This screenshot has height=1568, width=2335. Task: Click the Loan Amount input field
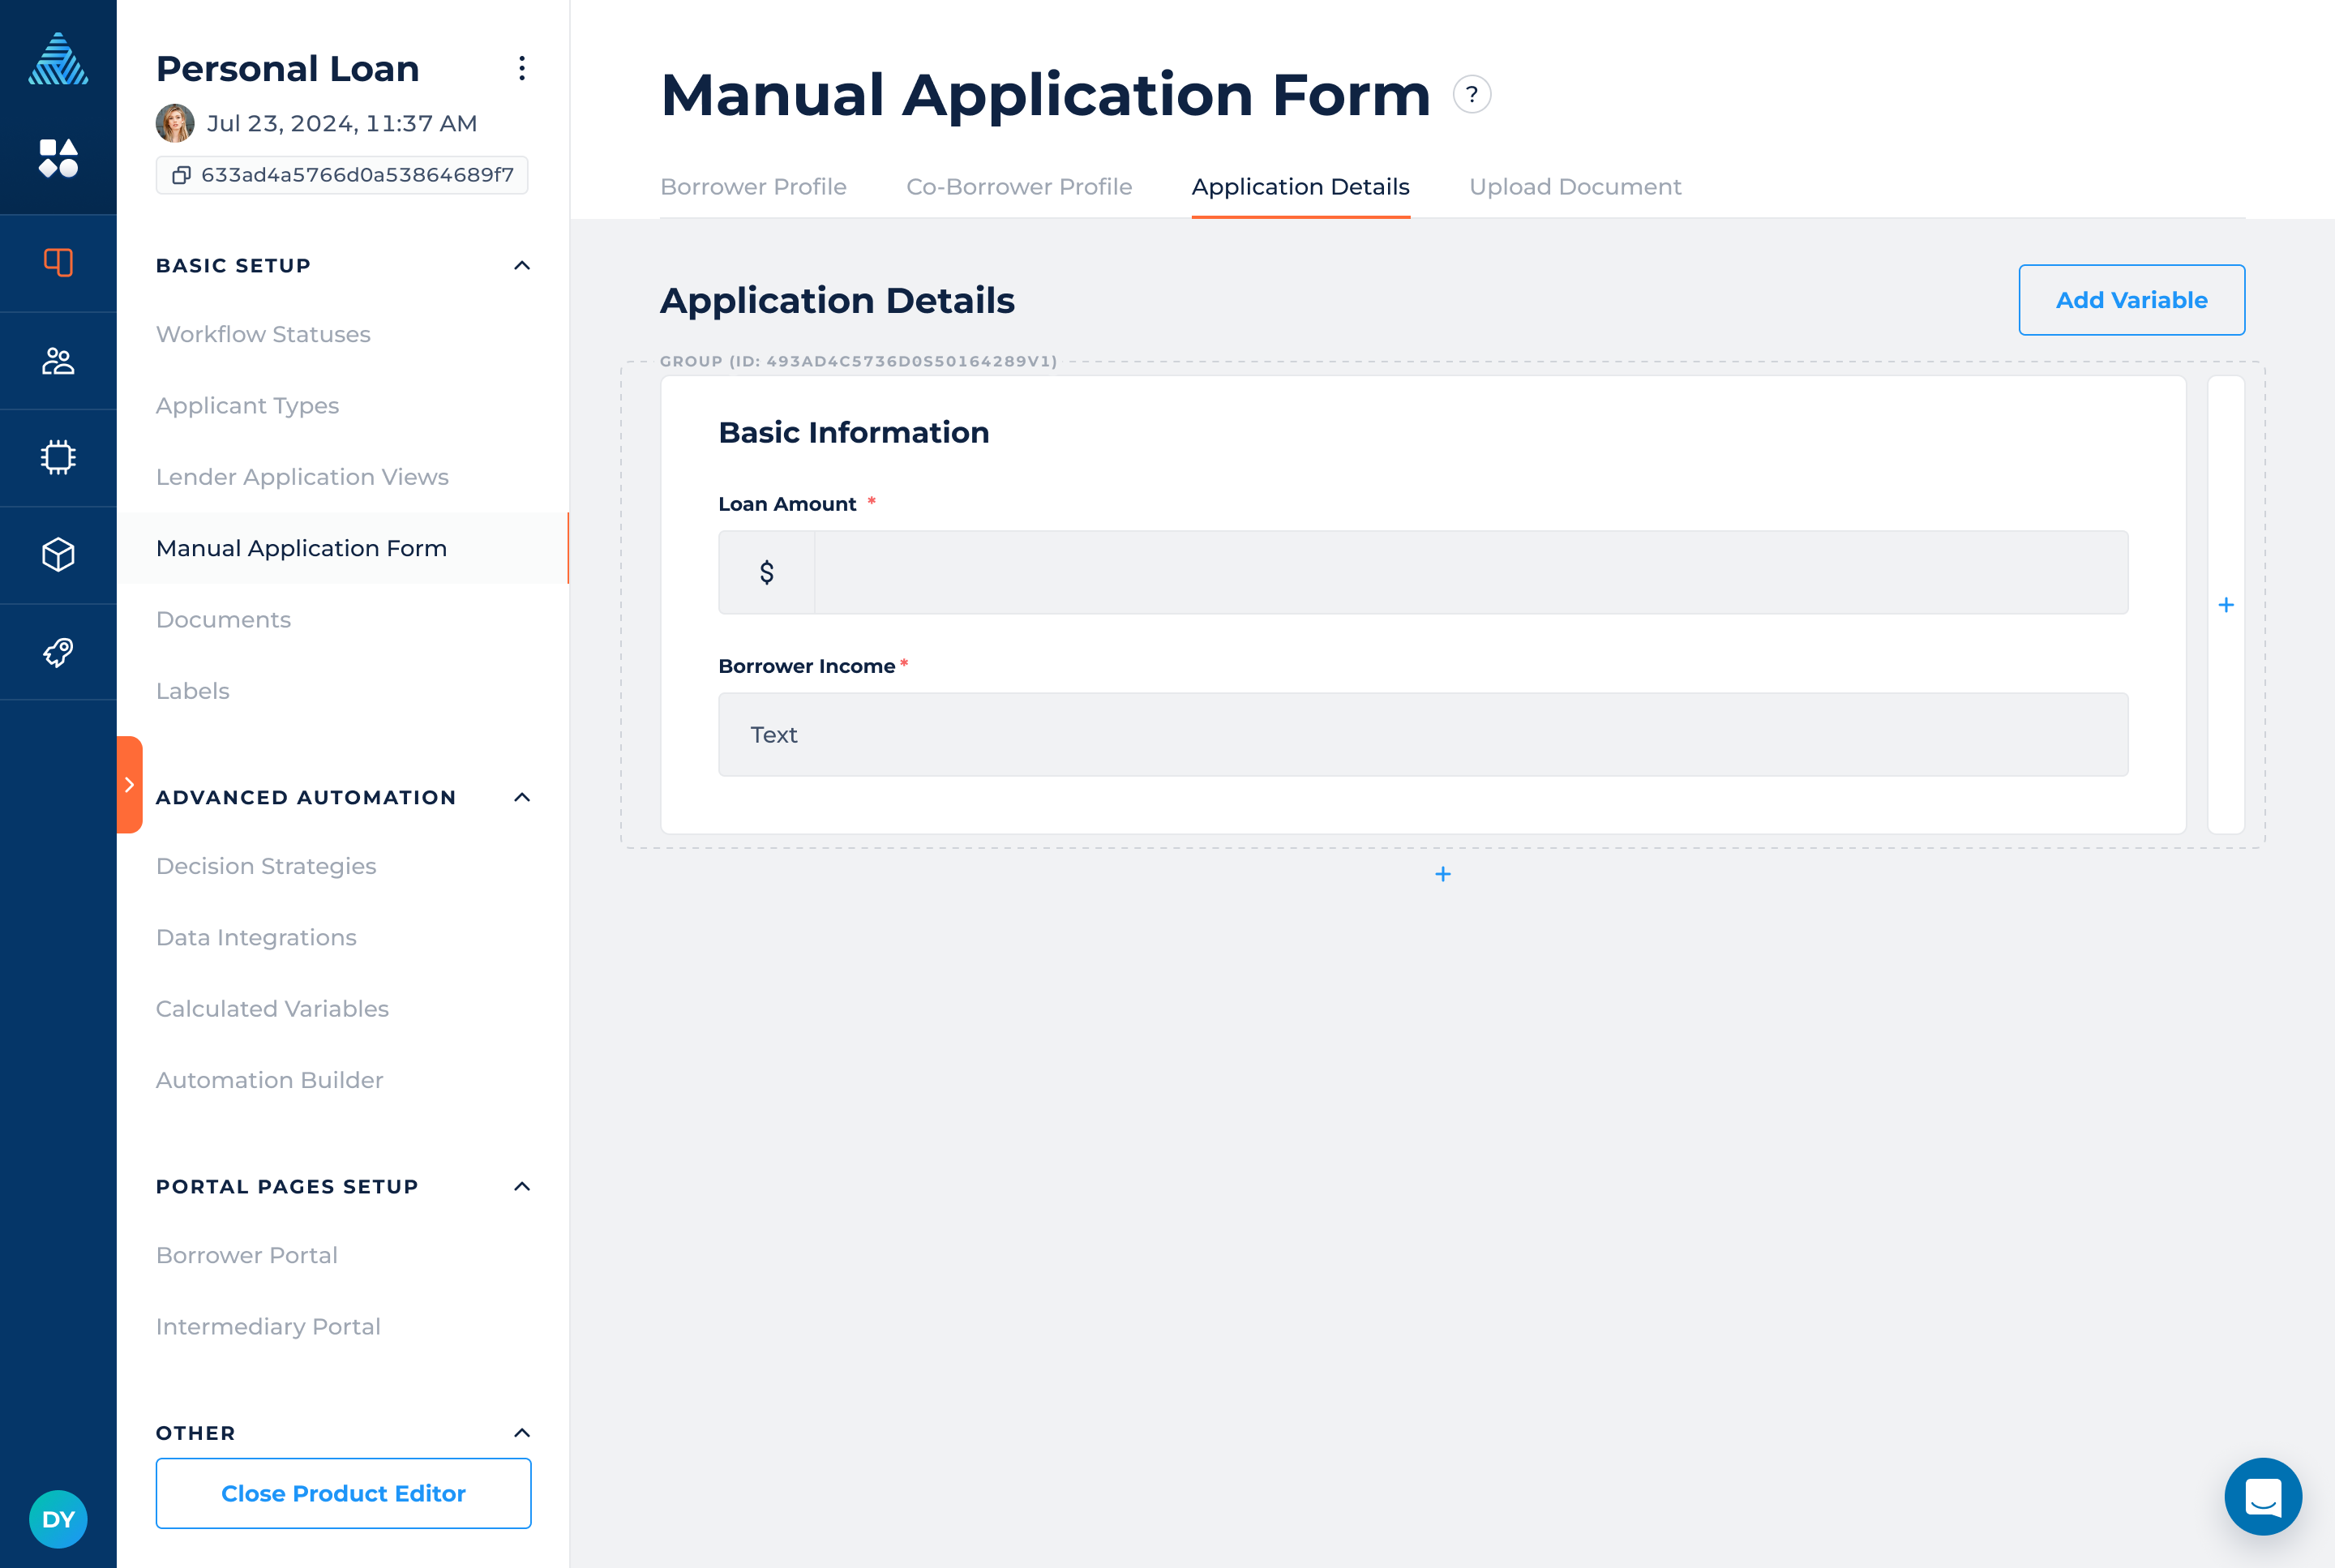point(1470,573)
